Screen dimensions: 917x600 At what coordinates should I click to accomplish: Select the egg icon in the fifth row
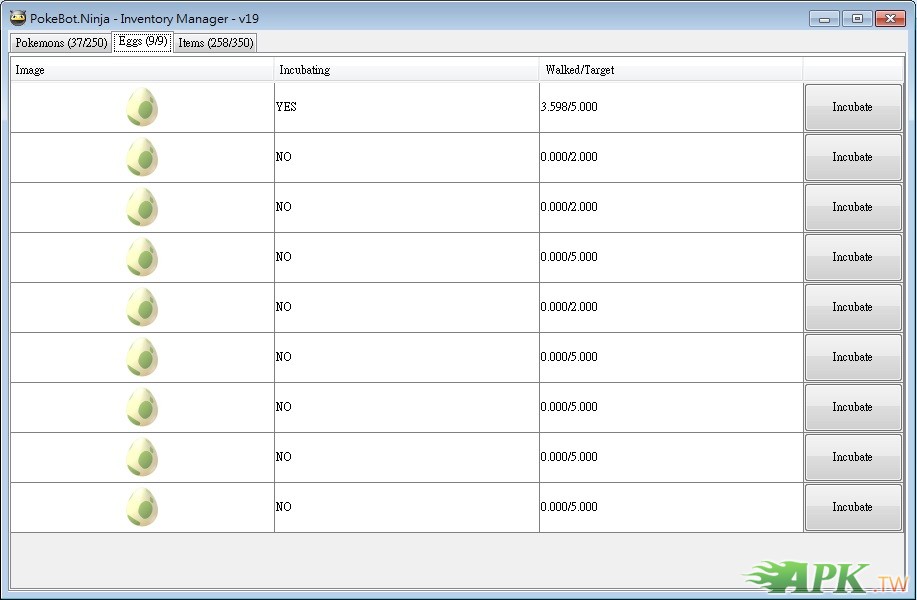[142, 307]
